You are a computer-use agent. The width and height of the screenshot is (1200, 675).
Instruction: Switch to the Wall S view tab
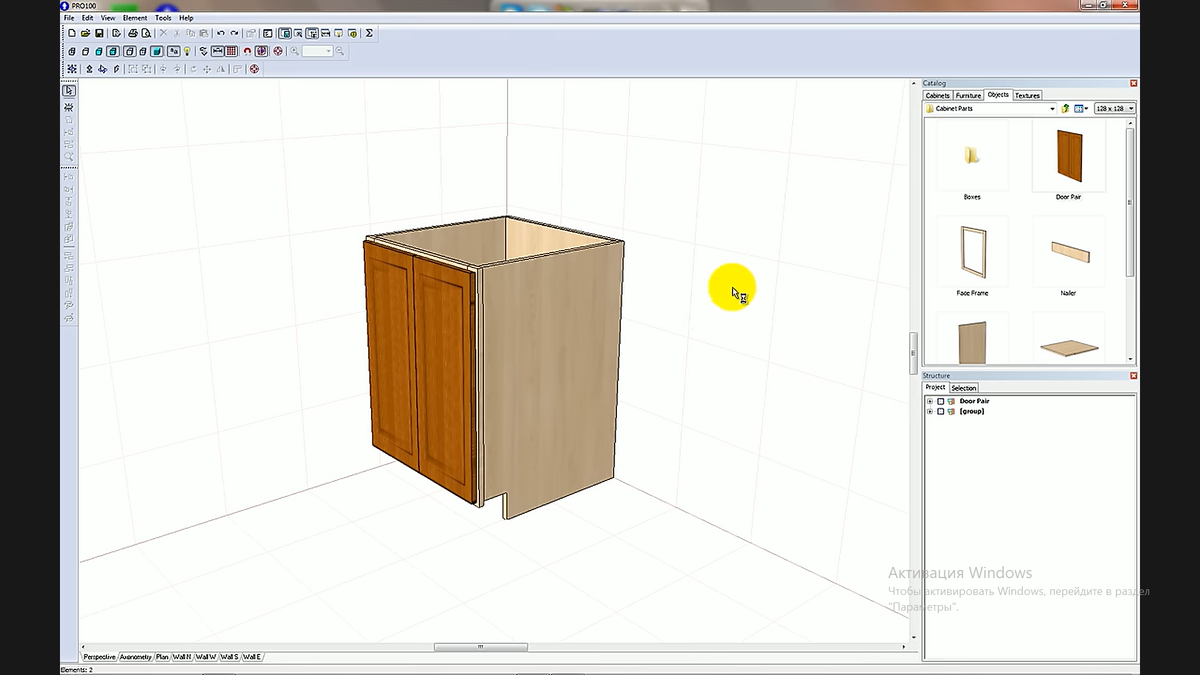coord(229,657)
